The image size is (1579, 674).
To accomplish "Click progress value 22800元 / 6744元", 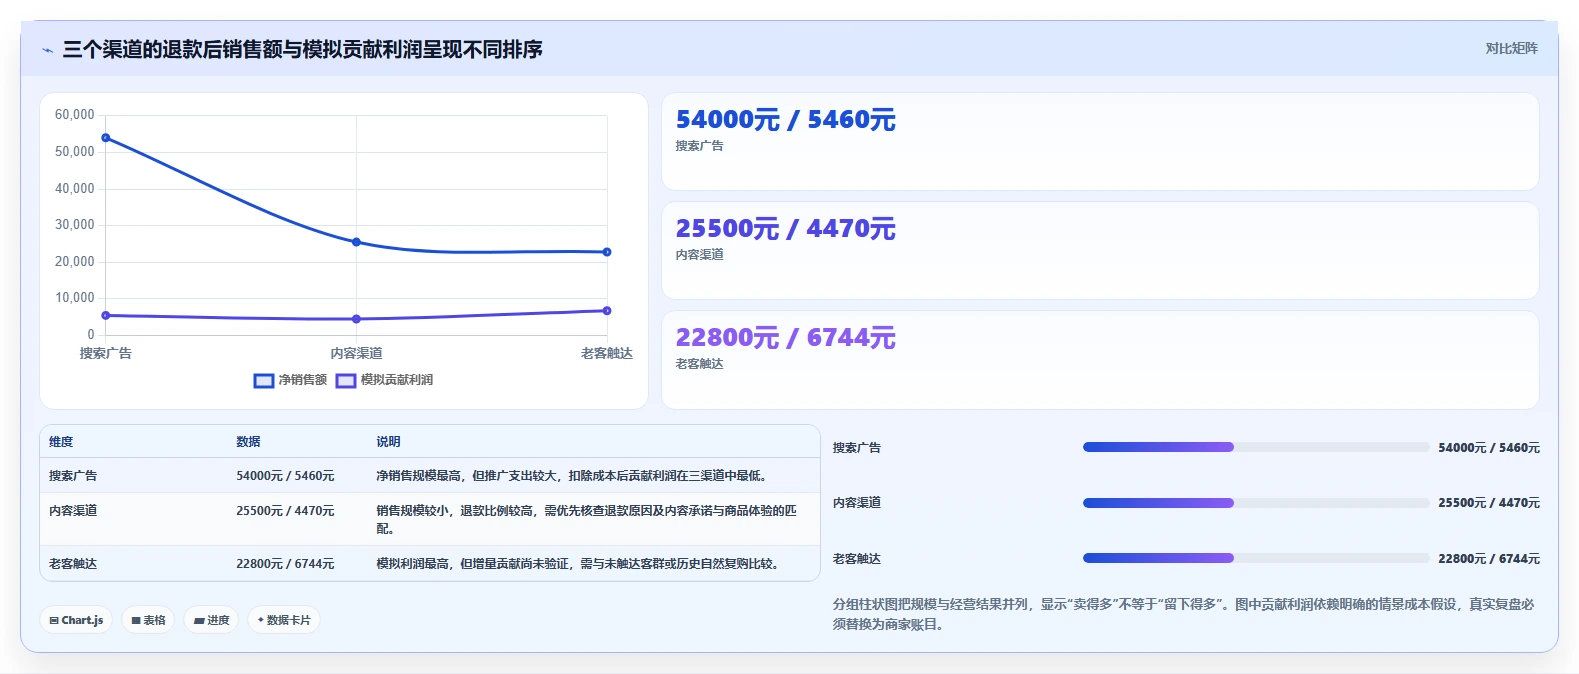I will pyautogui.click(x=1489, y=559).
